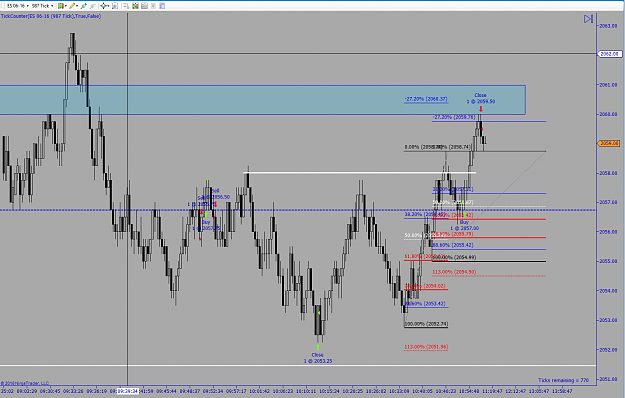Viewport: 625px width, 398px height.
Task: Select the 2062.00 price marker on axis
Action: click(609, 54)
